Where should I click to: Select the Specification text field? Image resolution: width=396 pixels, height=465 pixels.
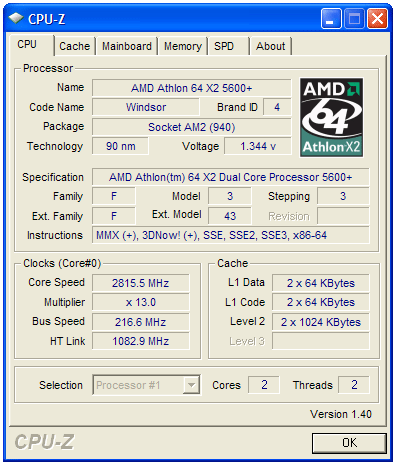(231, 177)
